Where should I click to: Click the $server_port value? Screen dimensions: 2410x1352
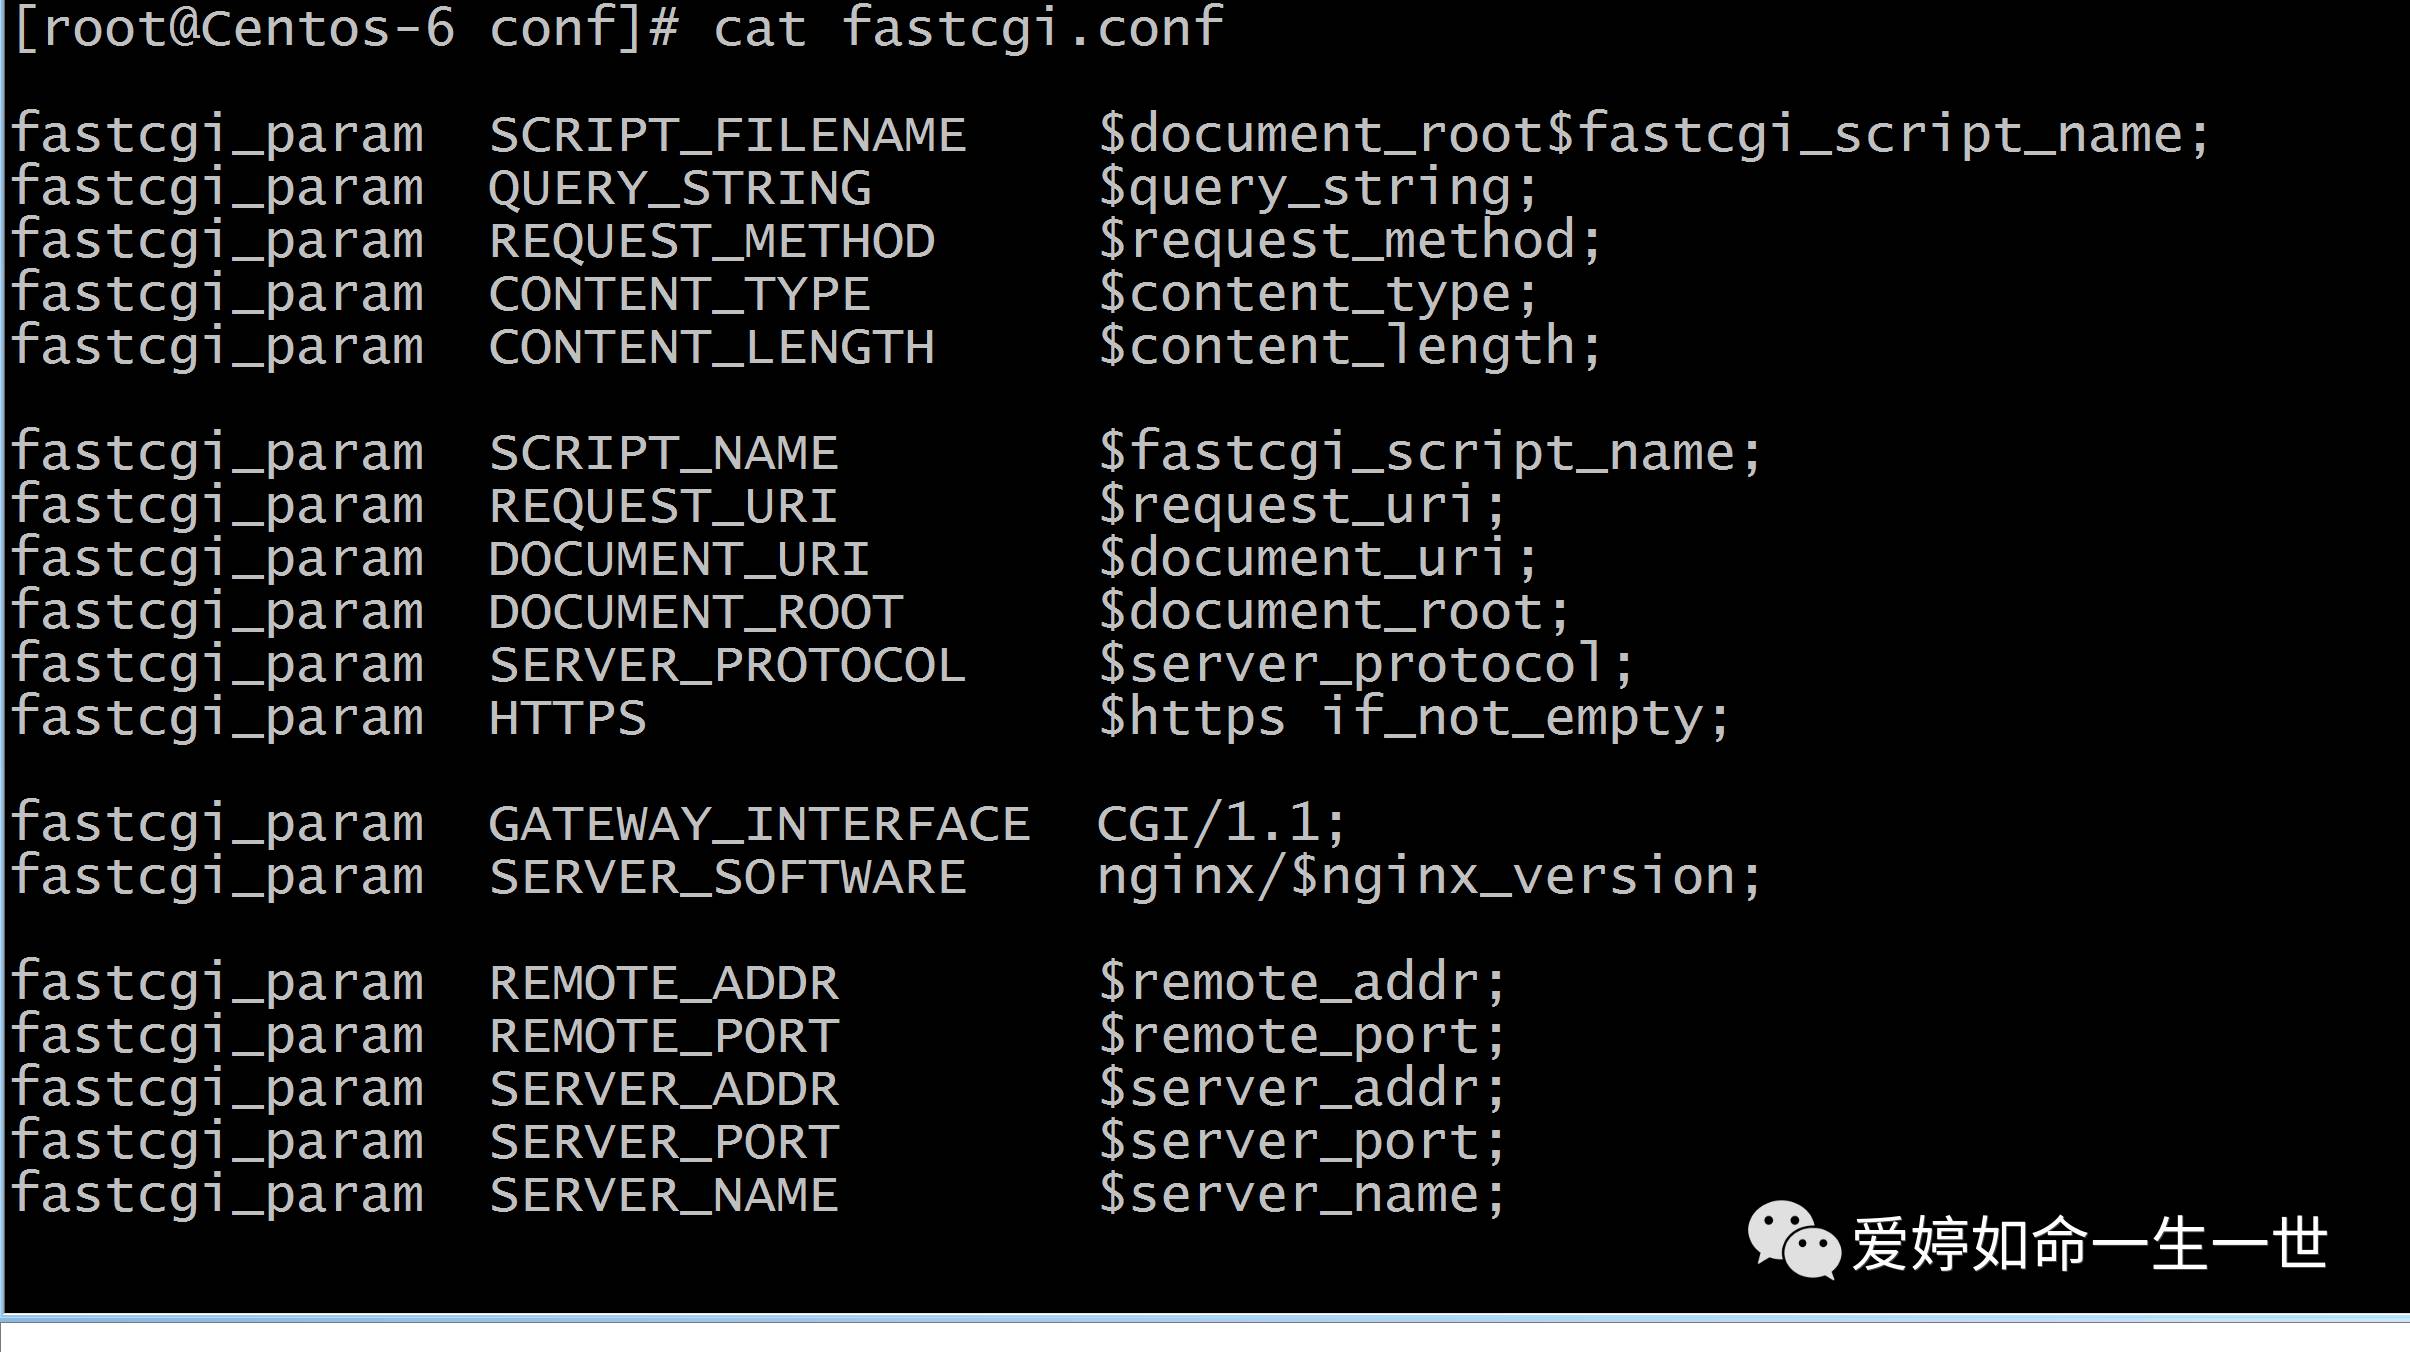pos(1302,1142)
